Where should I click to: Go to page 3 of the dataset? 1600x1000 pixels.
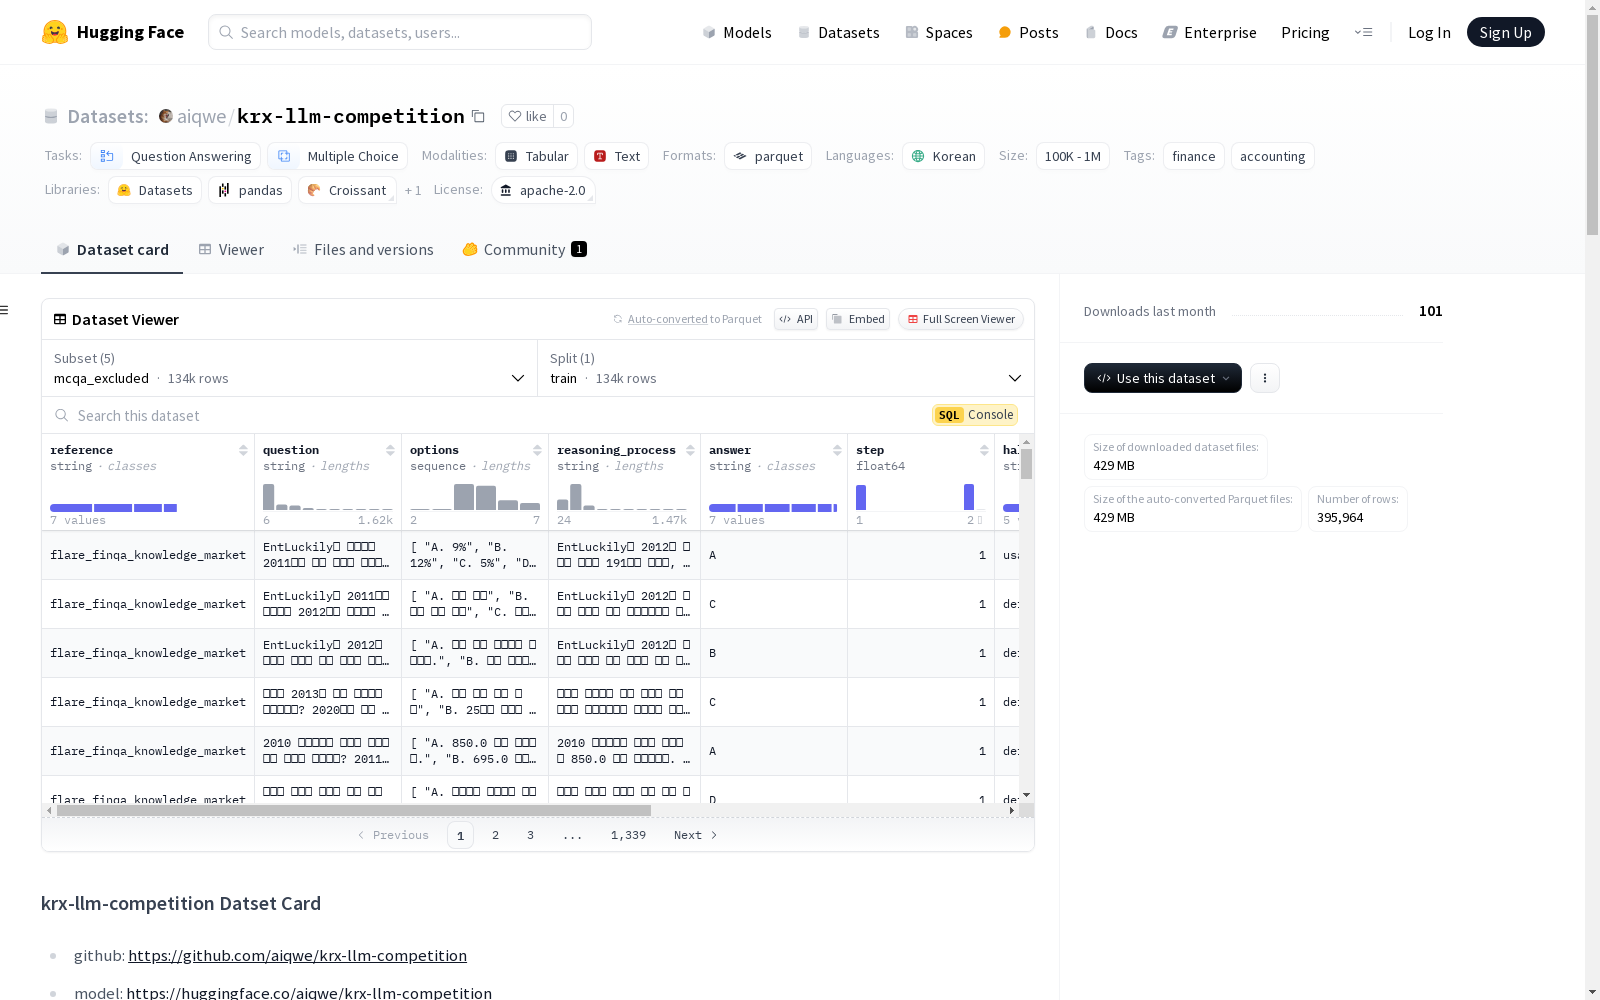pyautogui.click(x=530, y=835)
